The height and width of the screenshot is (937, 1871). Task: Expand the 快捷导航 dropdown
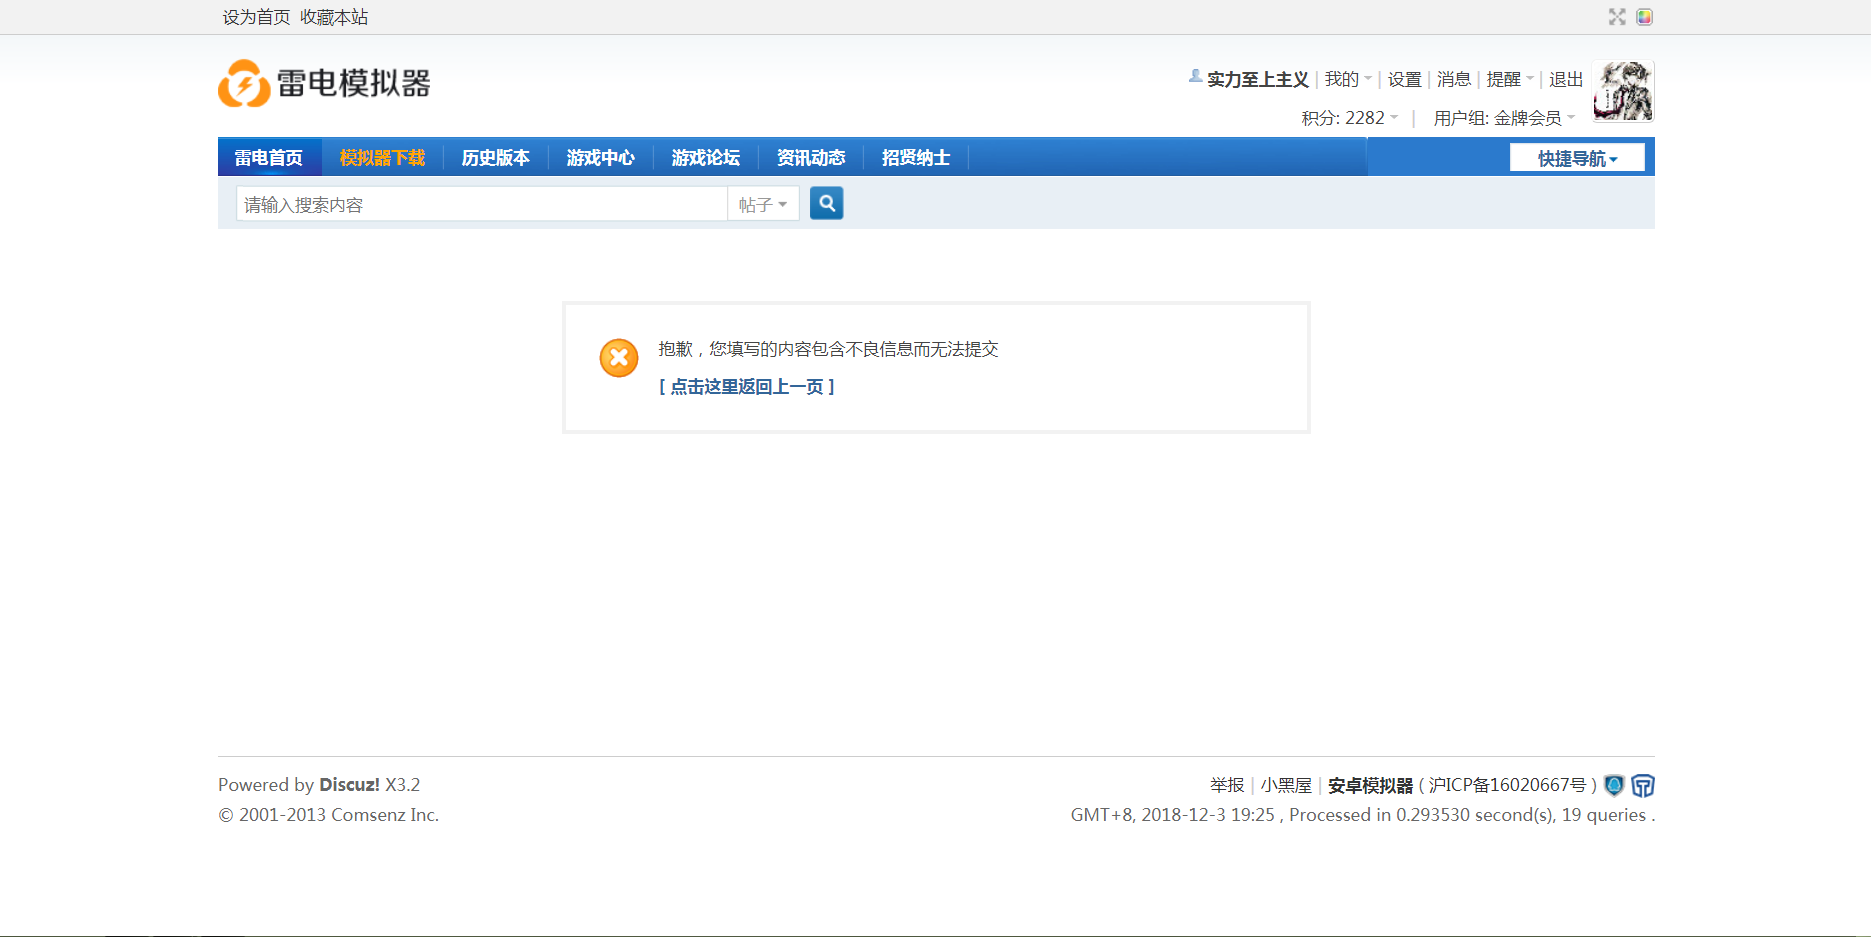(x=1577, y=158)
